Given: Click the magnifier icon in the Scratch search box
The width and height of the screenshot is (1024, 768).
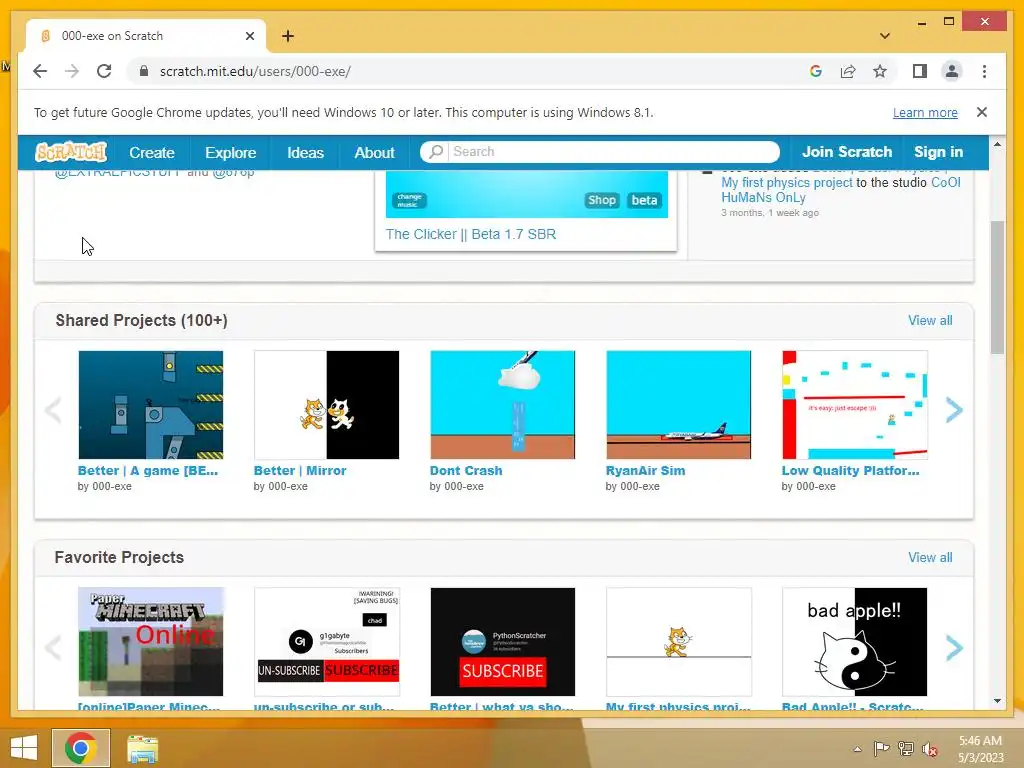Looking at the screenshot, I should 436,152.
